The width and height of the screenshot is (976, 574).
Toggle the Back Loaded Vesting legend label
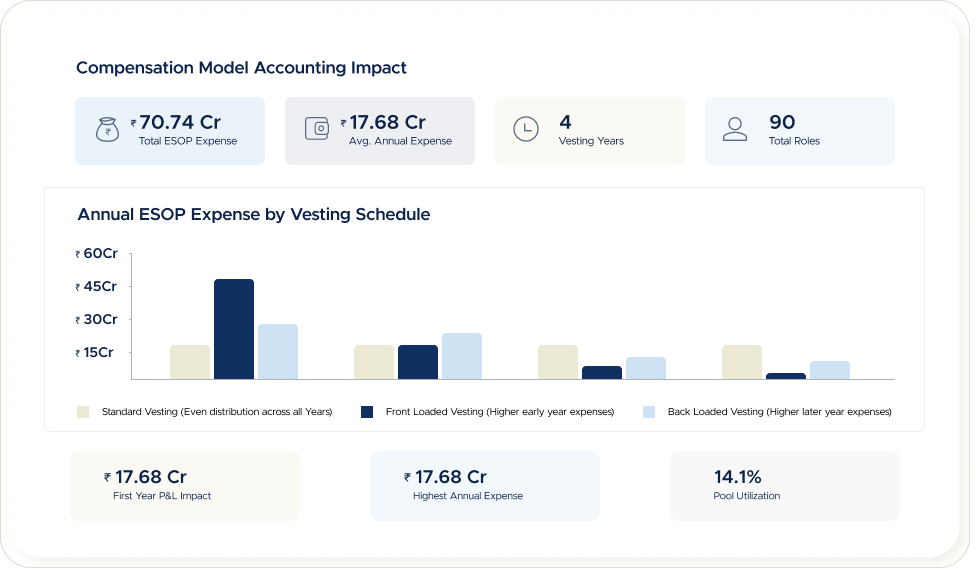[x=779, y=411]
